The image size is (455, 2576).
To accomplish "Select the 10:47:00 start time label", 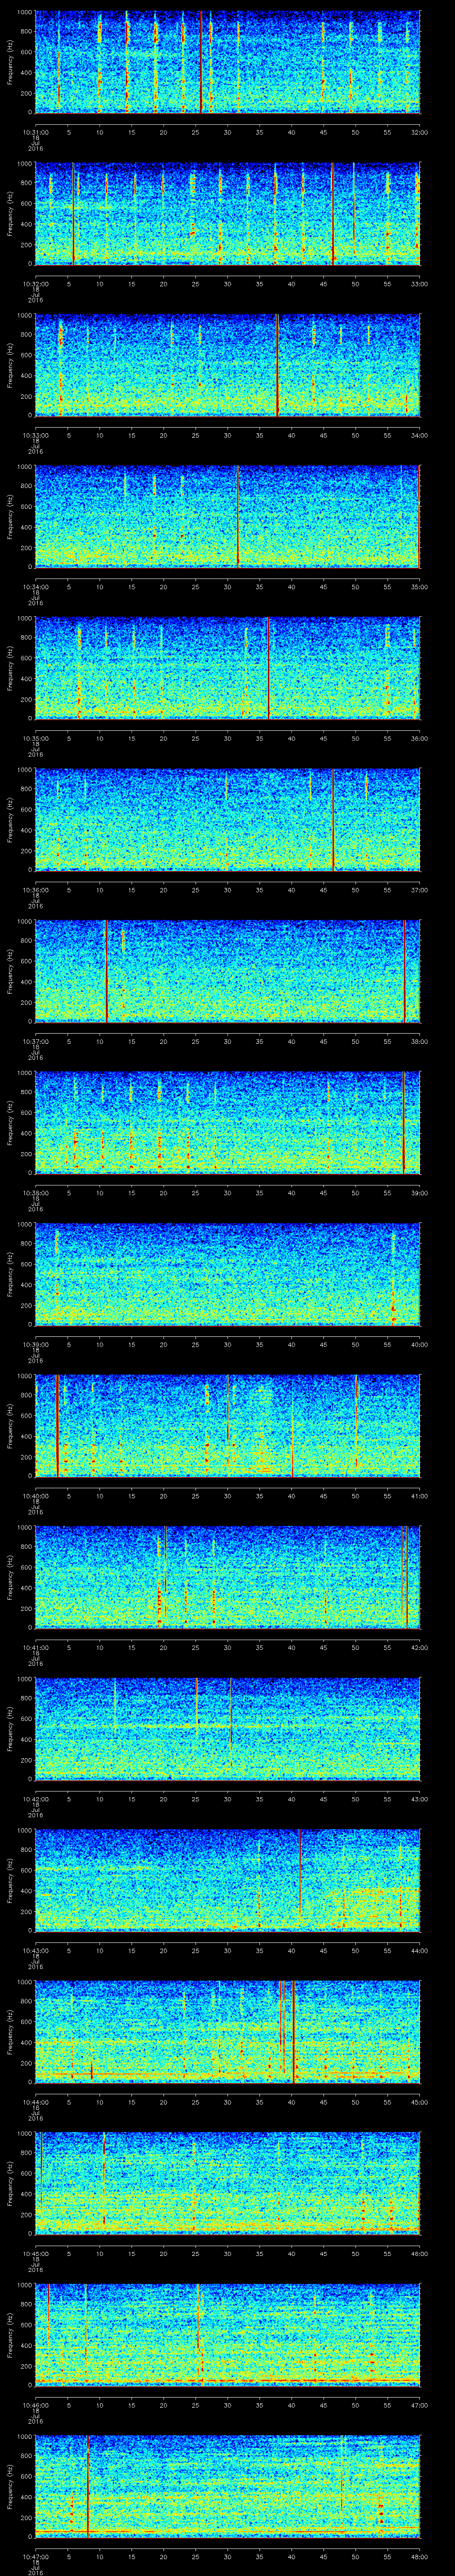I will (x=35, y=2556).
